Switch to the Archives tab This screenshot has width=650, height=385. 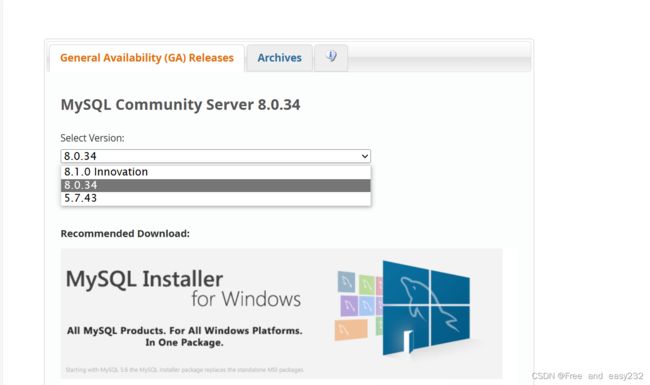point(279,58)
